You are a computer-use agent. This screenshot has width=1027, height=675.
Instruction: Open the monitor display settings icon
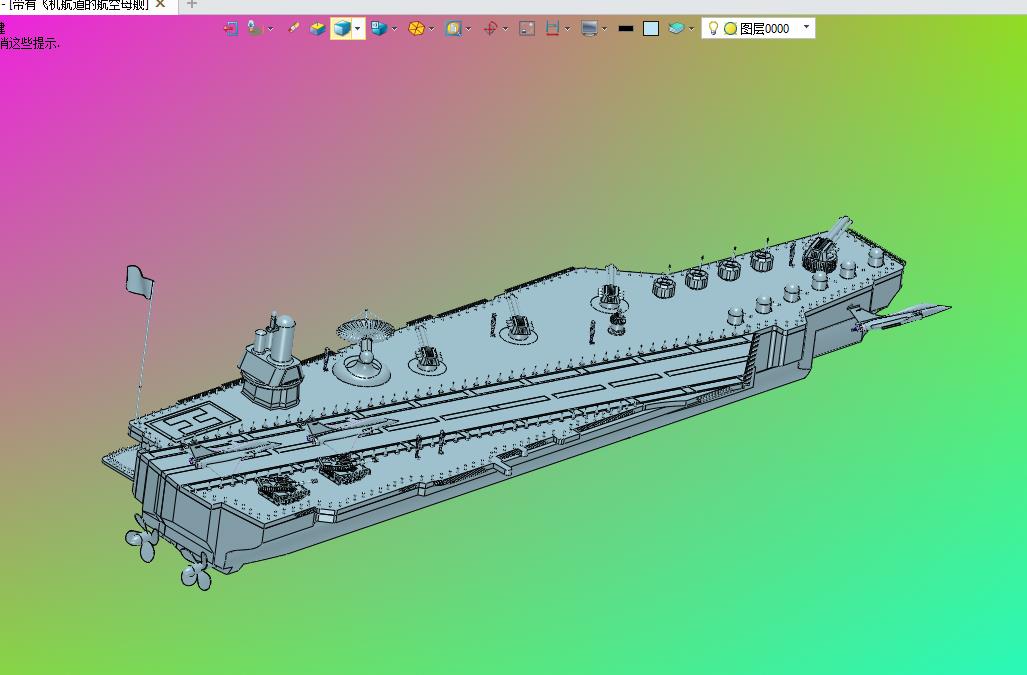pyautogui.click(x=589, y=29)
